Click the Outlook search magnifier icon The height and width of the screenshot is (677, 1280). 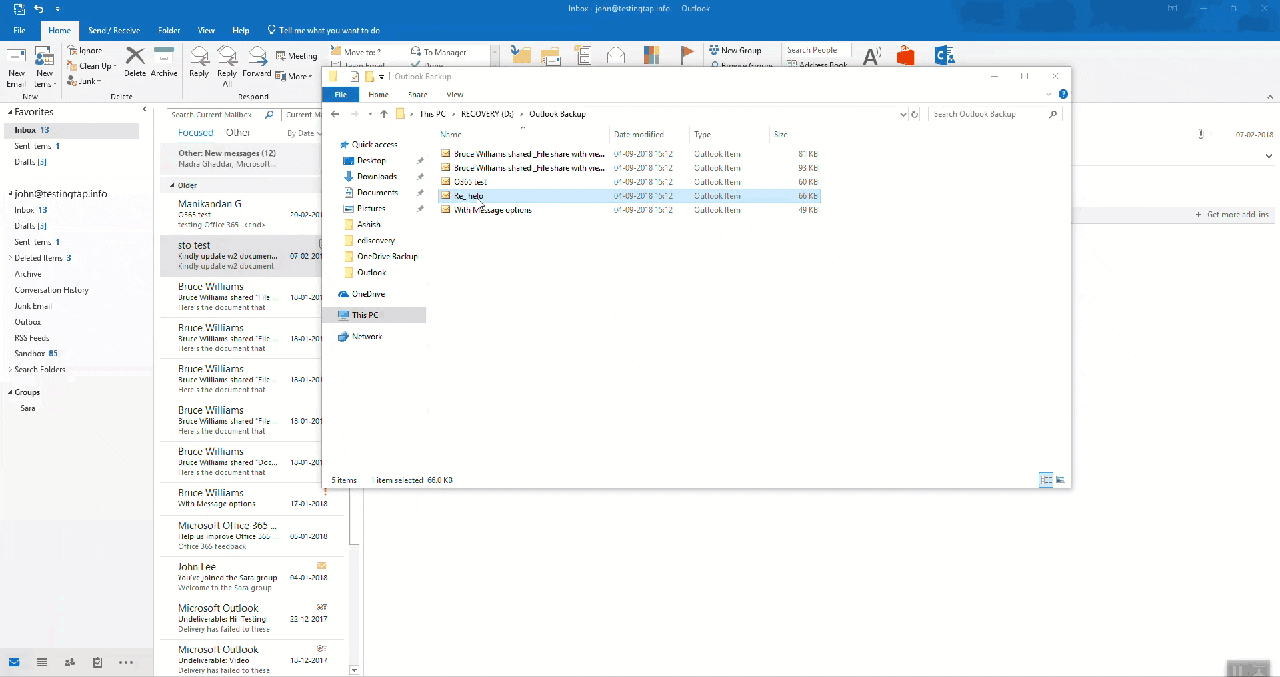[x=270, y=115]
